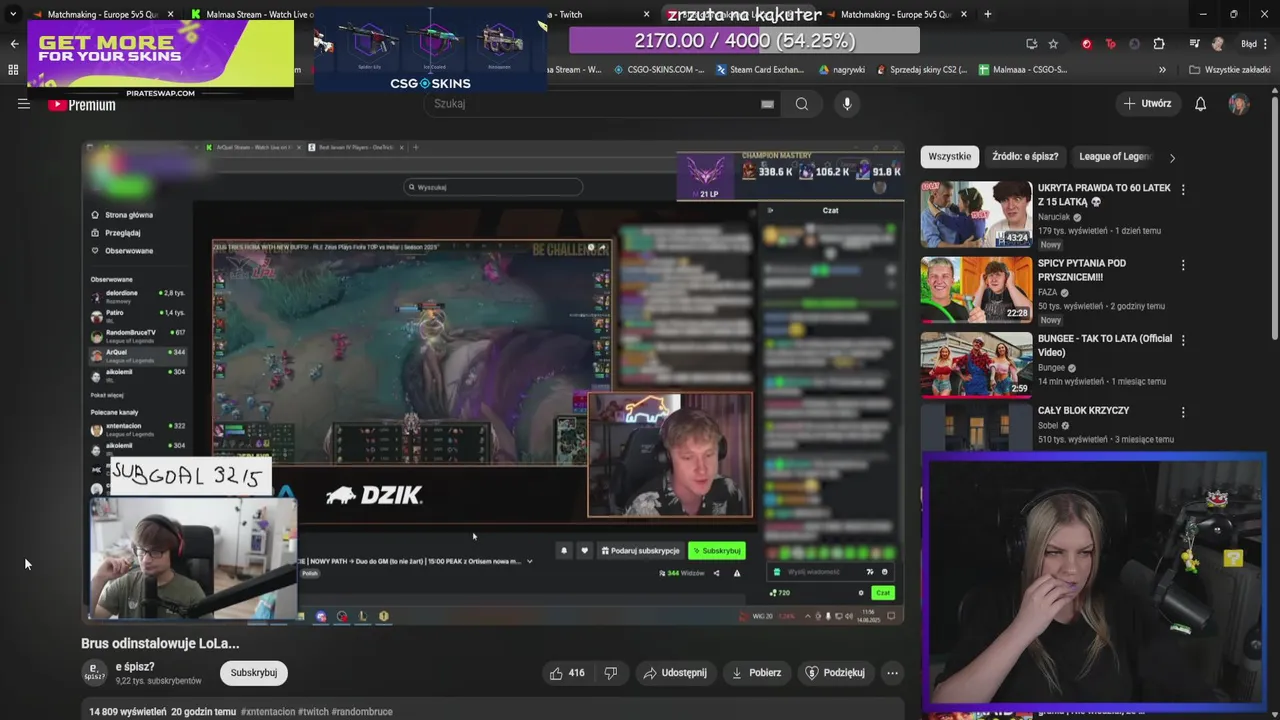The image size is (1280, 720).
Task: Go back with browser back arrow
Action: (14, 44)
